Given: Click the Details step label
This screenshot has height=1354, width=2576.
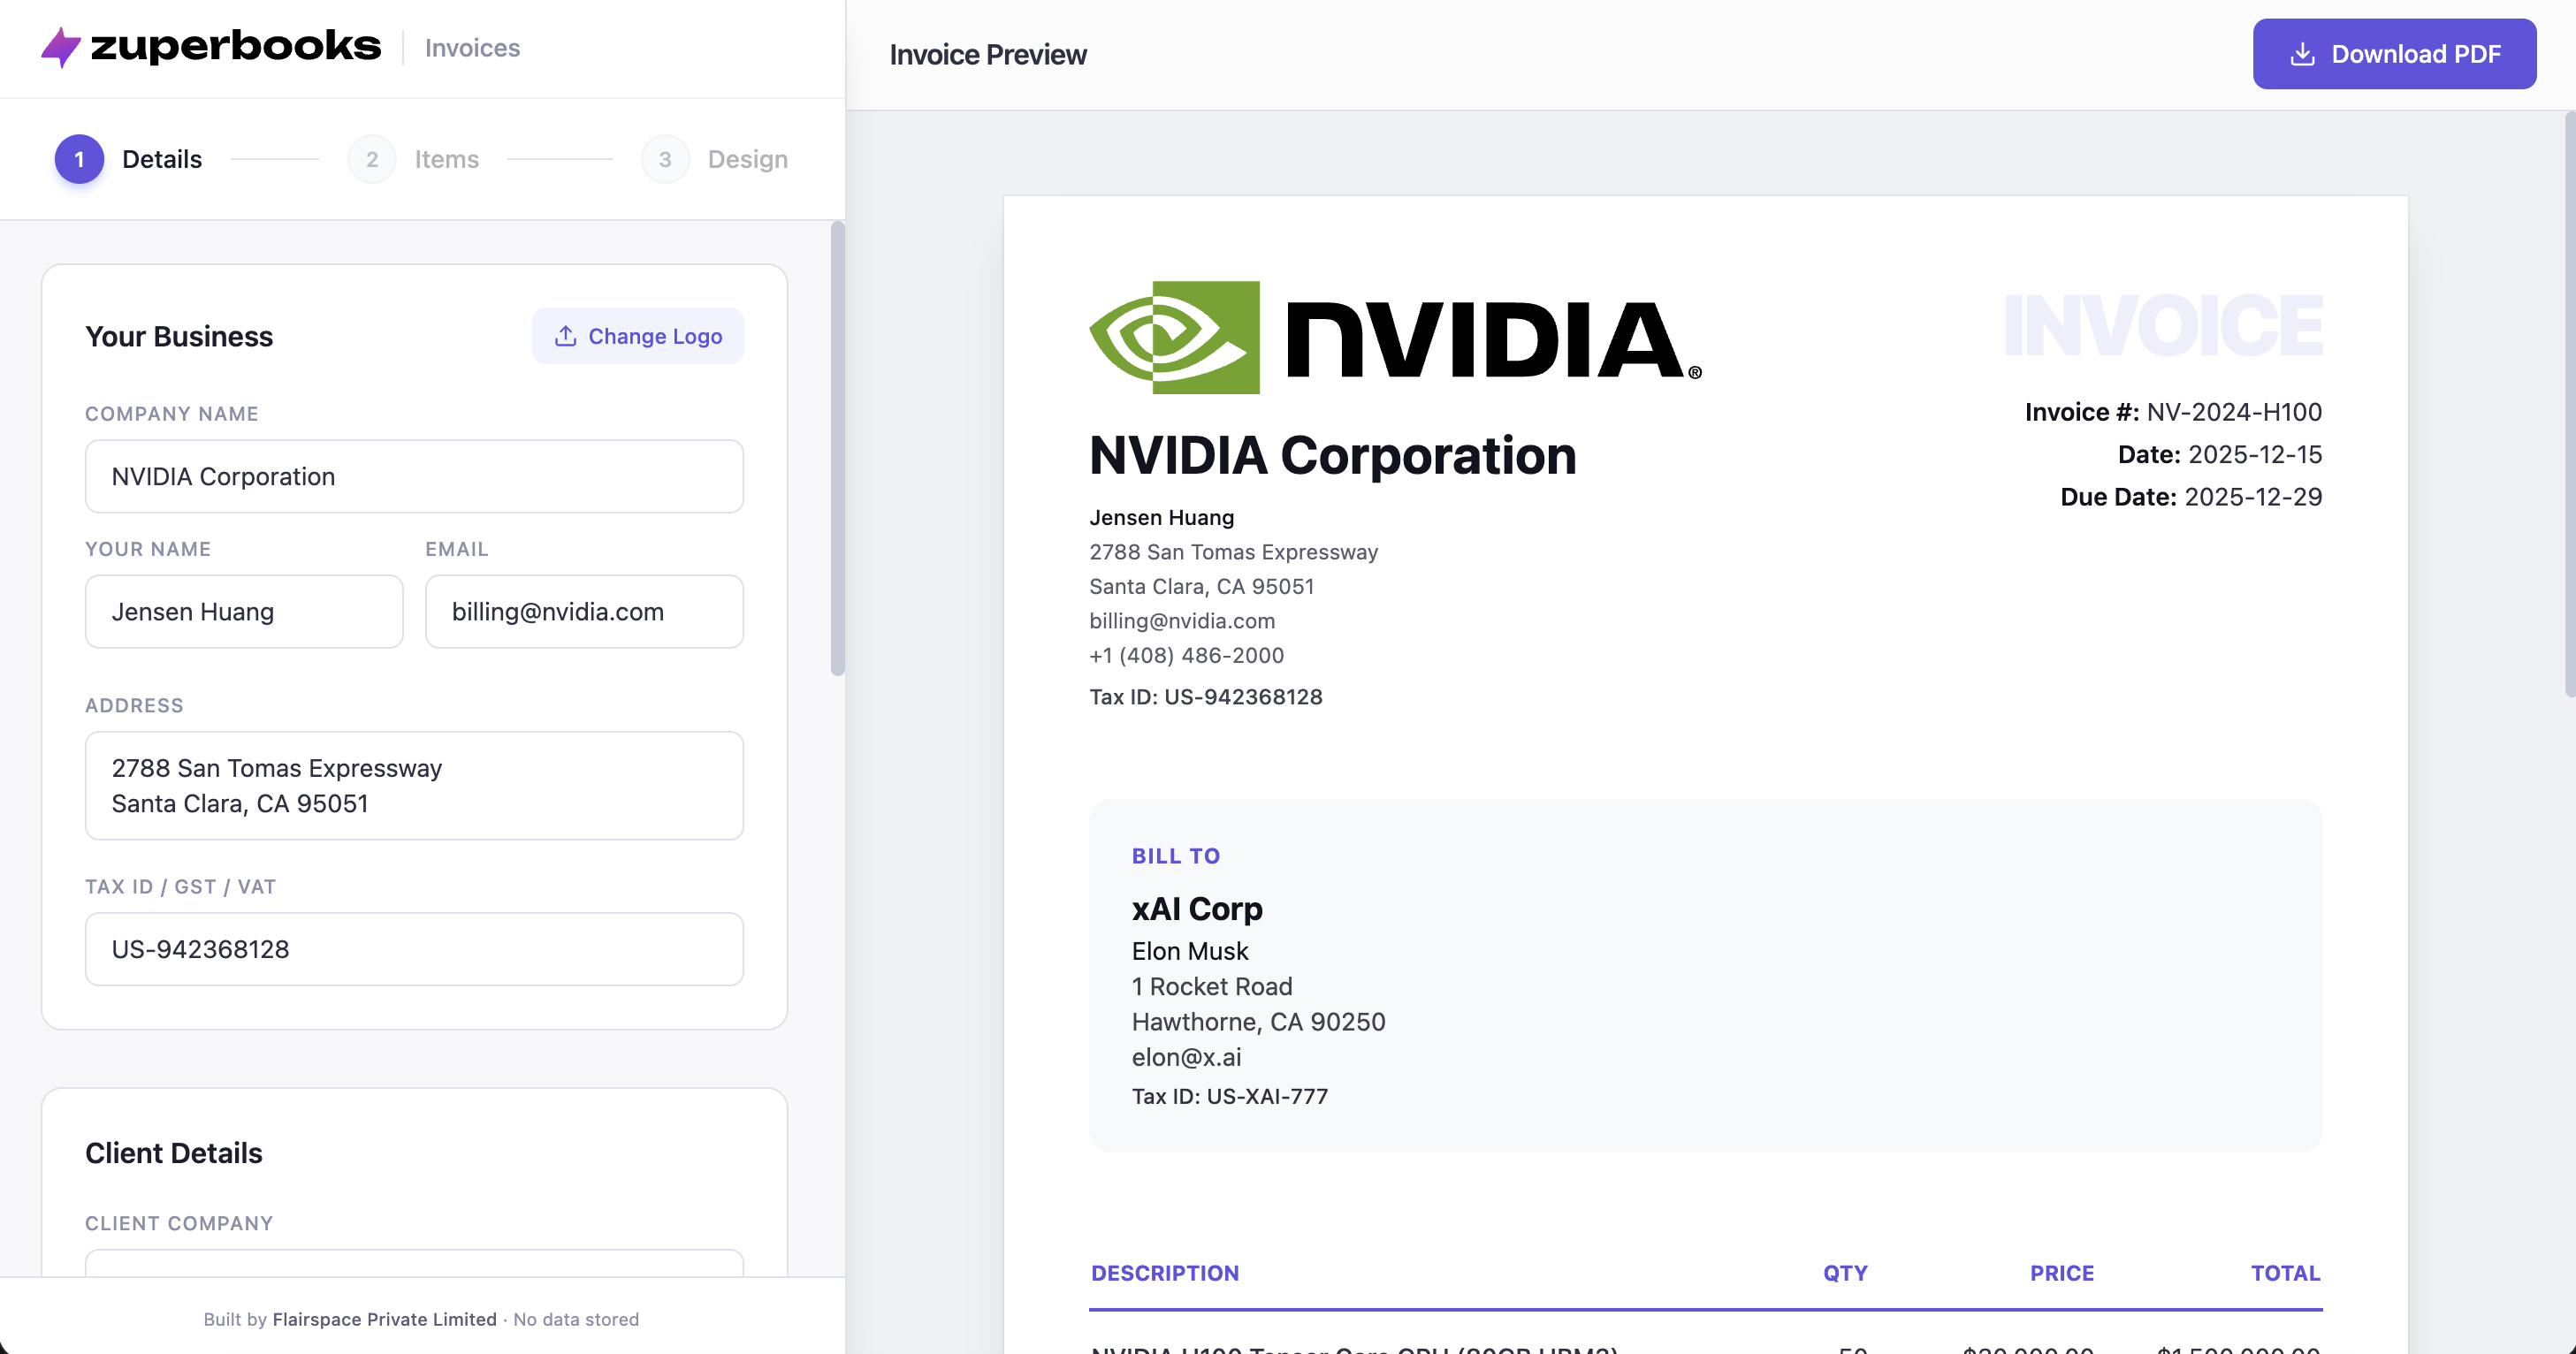Looking at the screenshot, I should [161, 158].
